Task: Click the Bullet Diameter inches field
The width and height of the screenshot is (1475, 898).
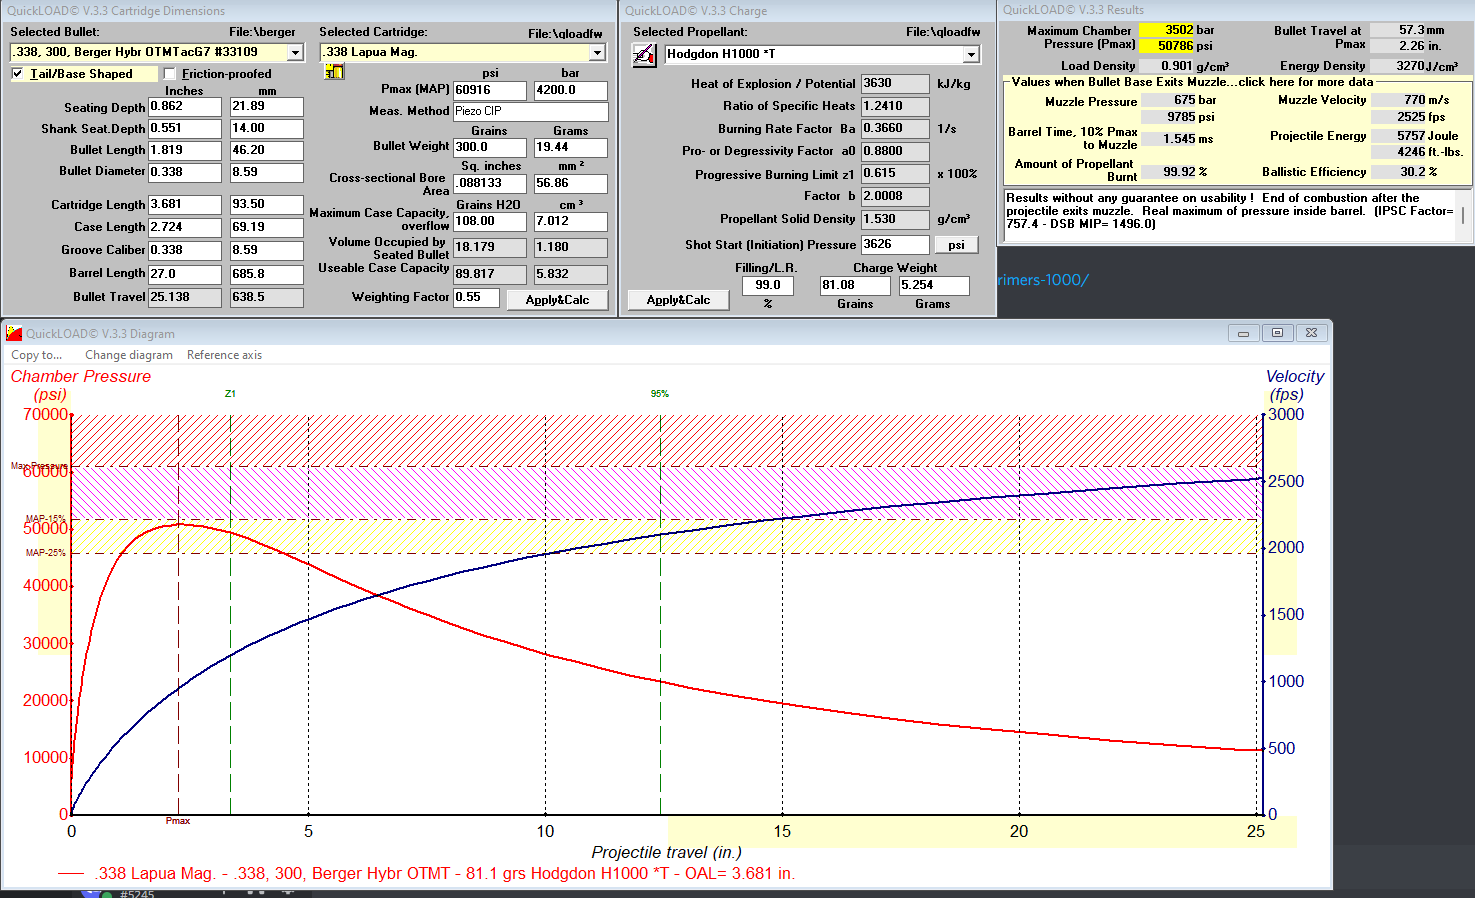Action: coord(185,172)
